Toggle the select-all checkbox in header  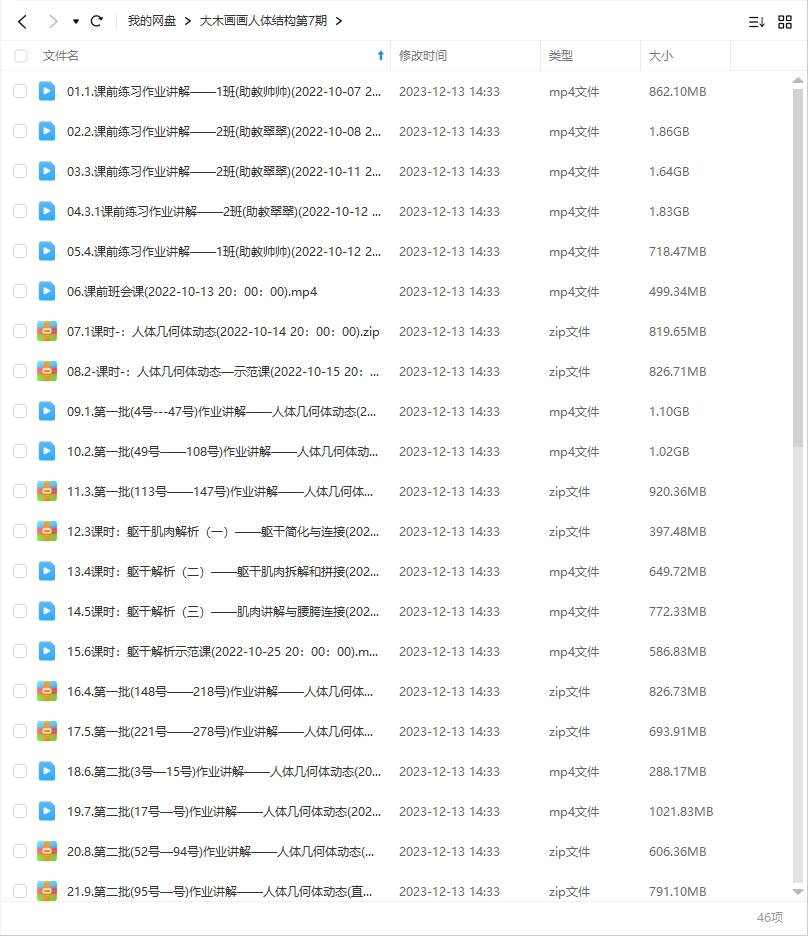point(21,56)
